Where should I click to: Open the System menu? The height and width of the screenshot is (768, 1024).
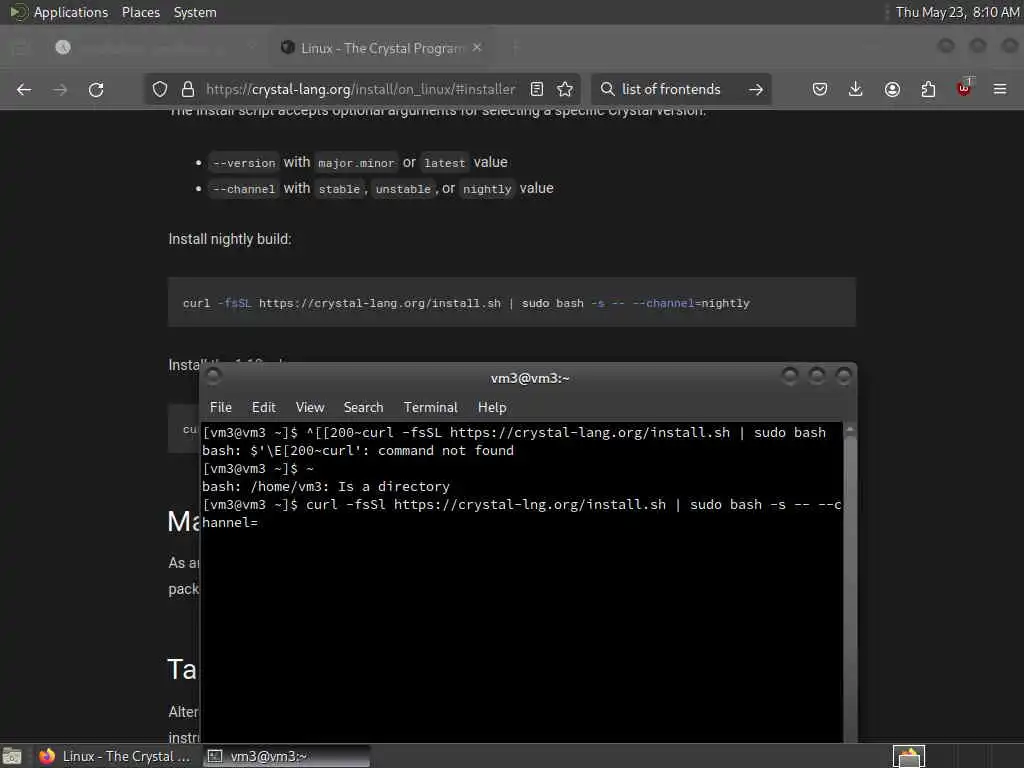click(195, 12)
